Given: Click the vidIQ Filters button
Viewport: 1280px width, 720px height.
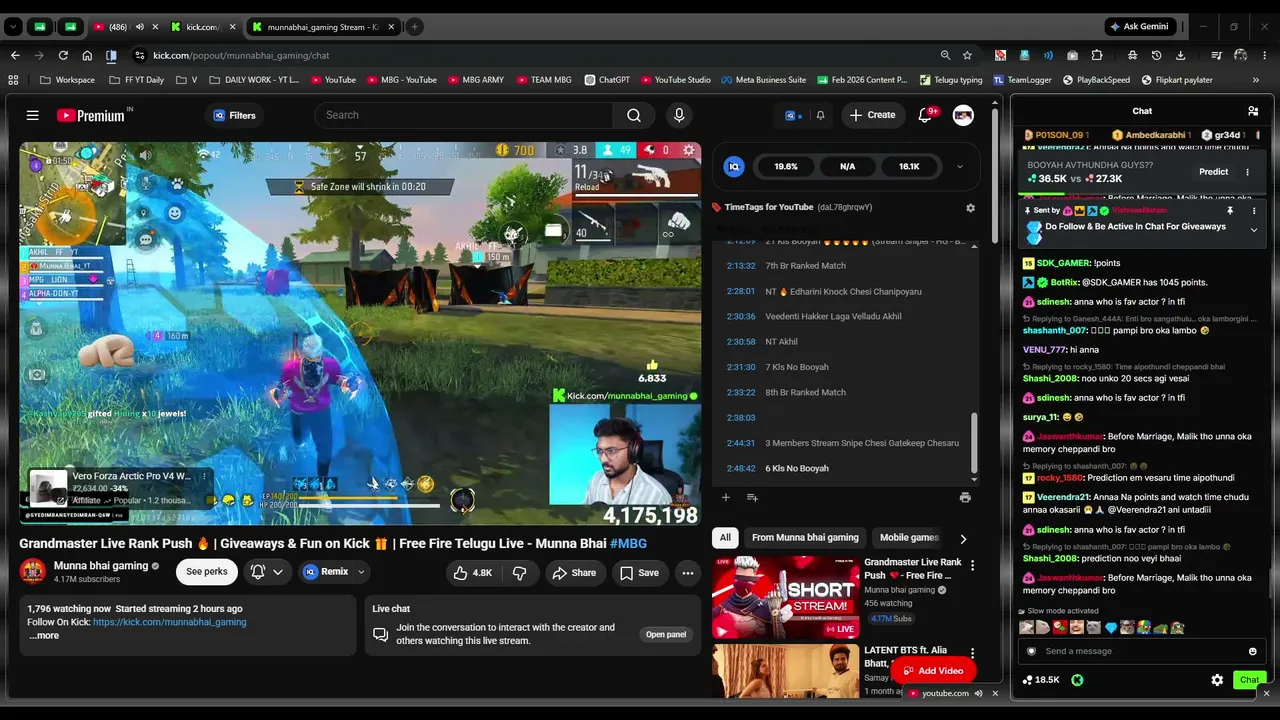Looking at the screenshot, I should (235, 115).
